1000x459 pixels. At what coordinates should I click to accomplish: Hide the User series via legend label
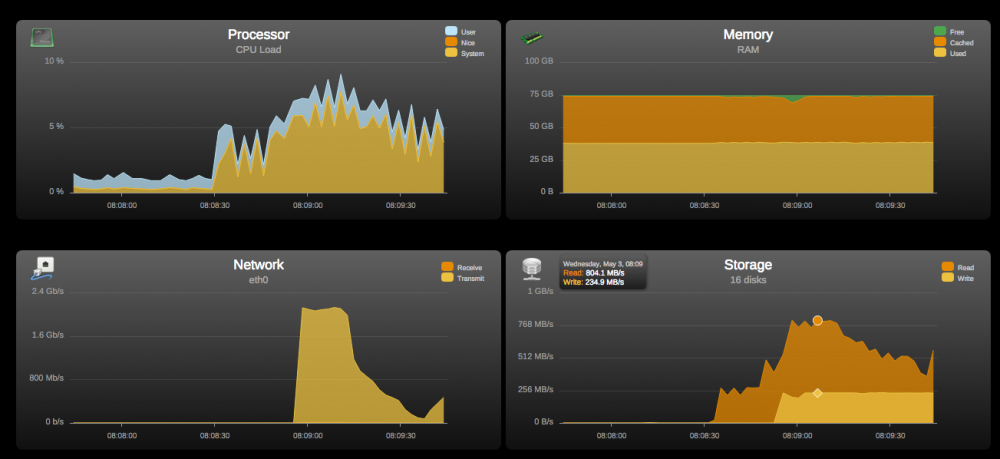pyautogui.click(x=468, y=32)
